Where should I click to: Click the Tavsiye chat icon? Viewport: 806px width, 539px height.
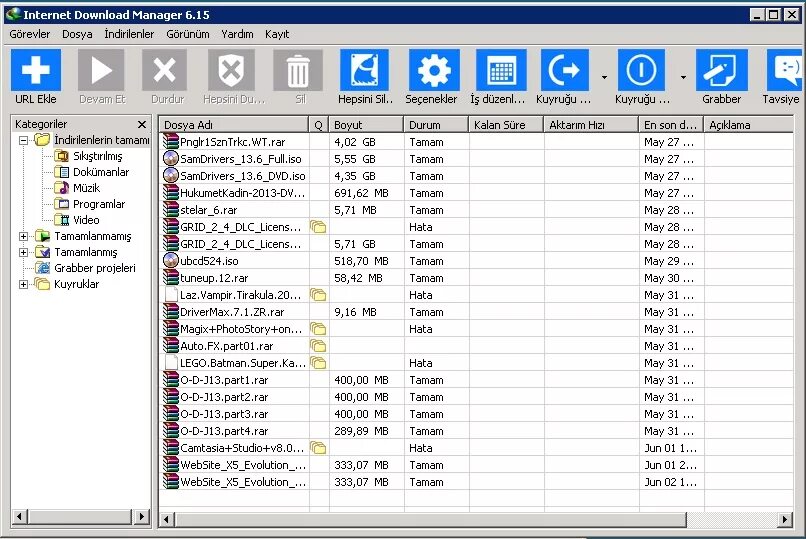pyautogui.click(x=784, y=70)
